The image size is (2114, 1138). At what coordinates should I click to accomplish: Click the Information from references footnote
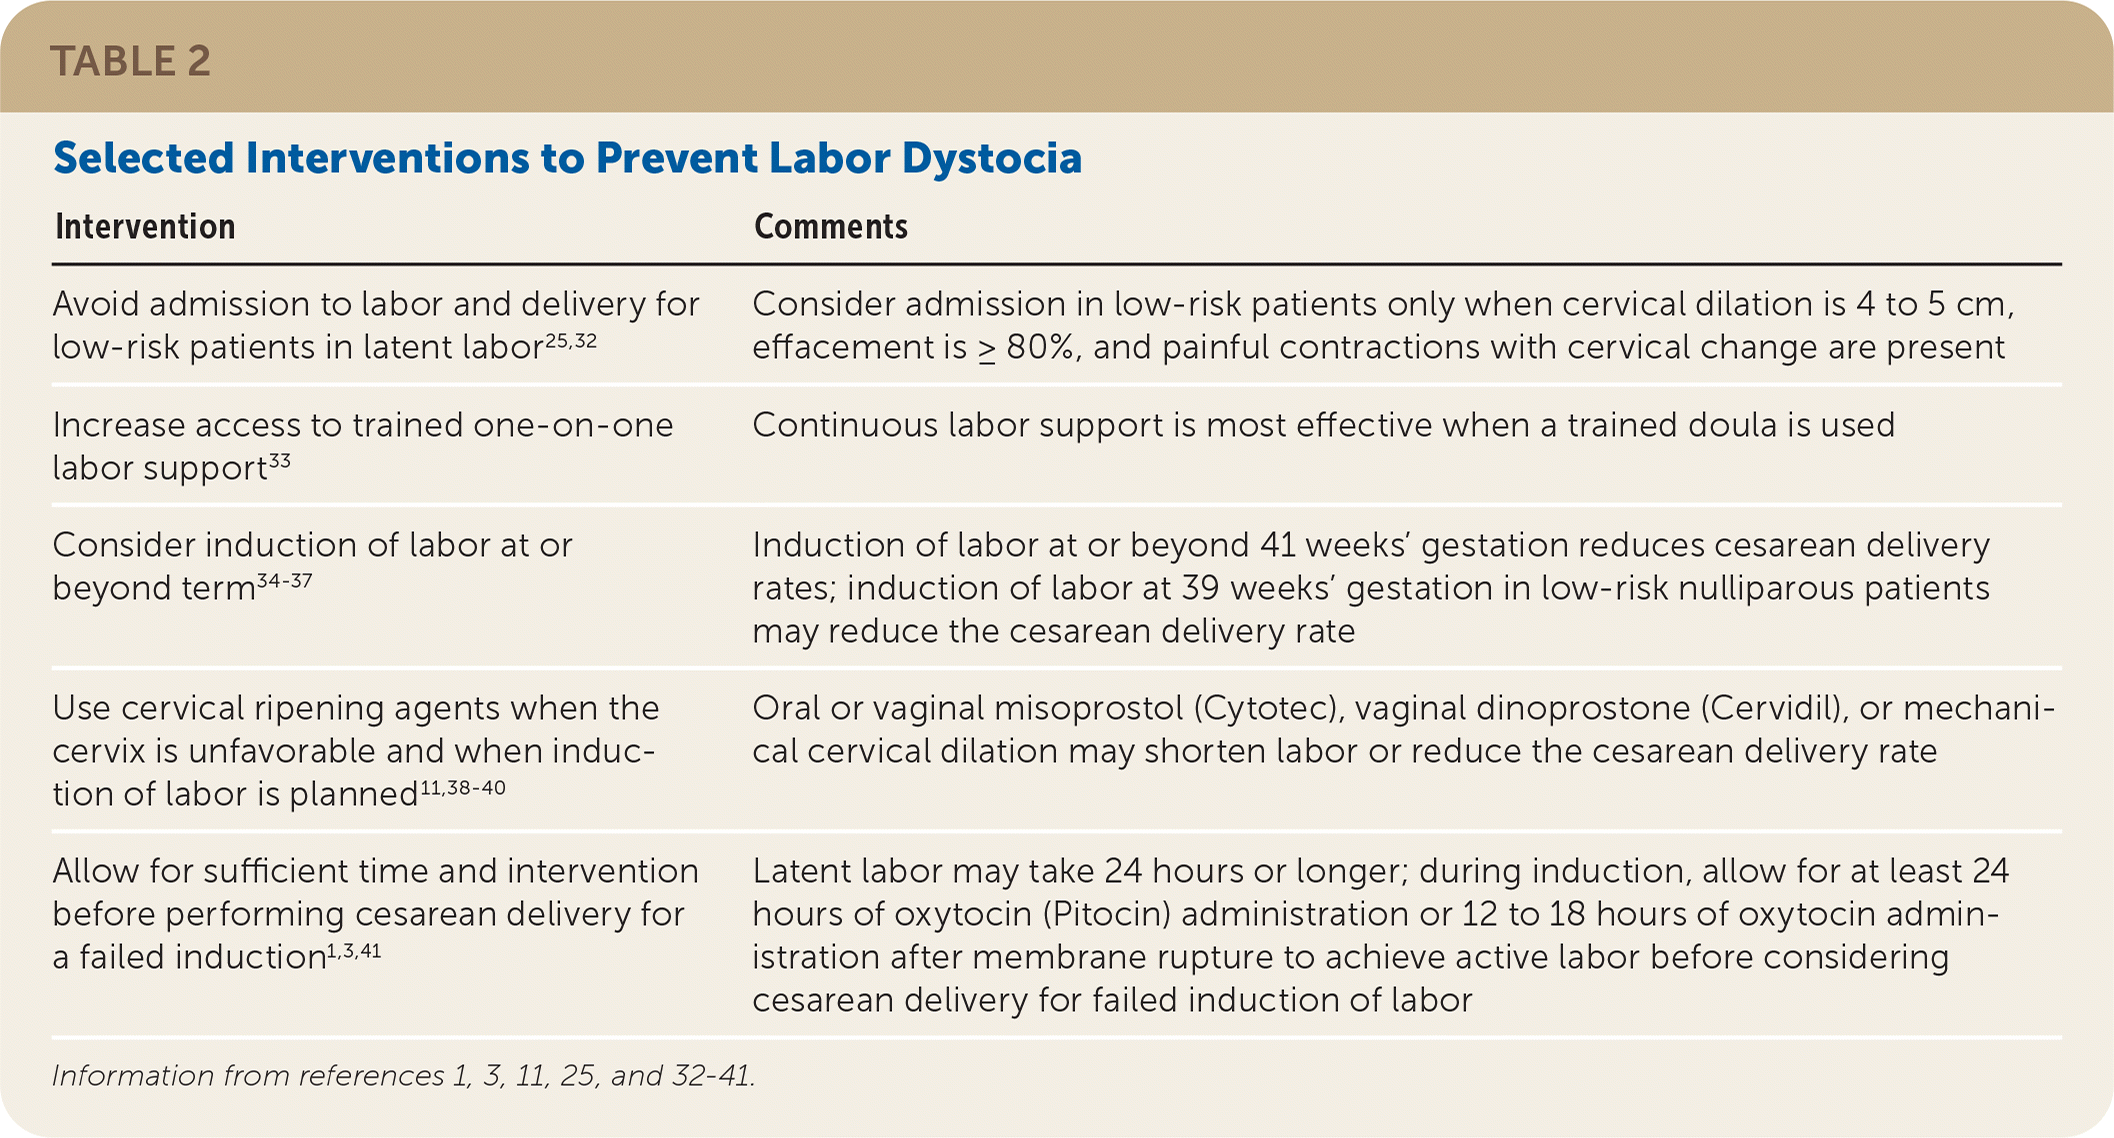(403, 1076)
